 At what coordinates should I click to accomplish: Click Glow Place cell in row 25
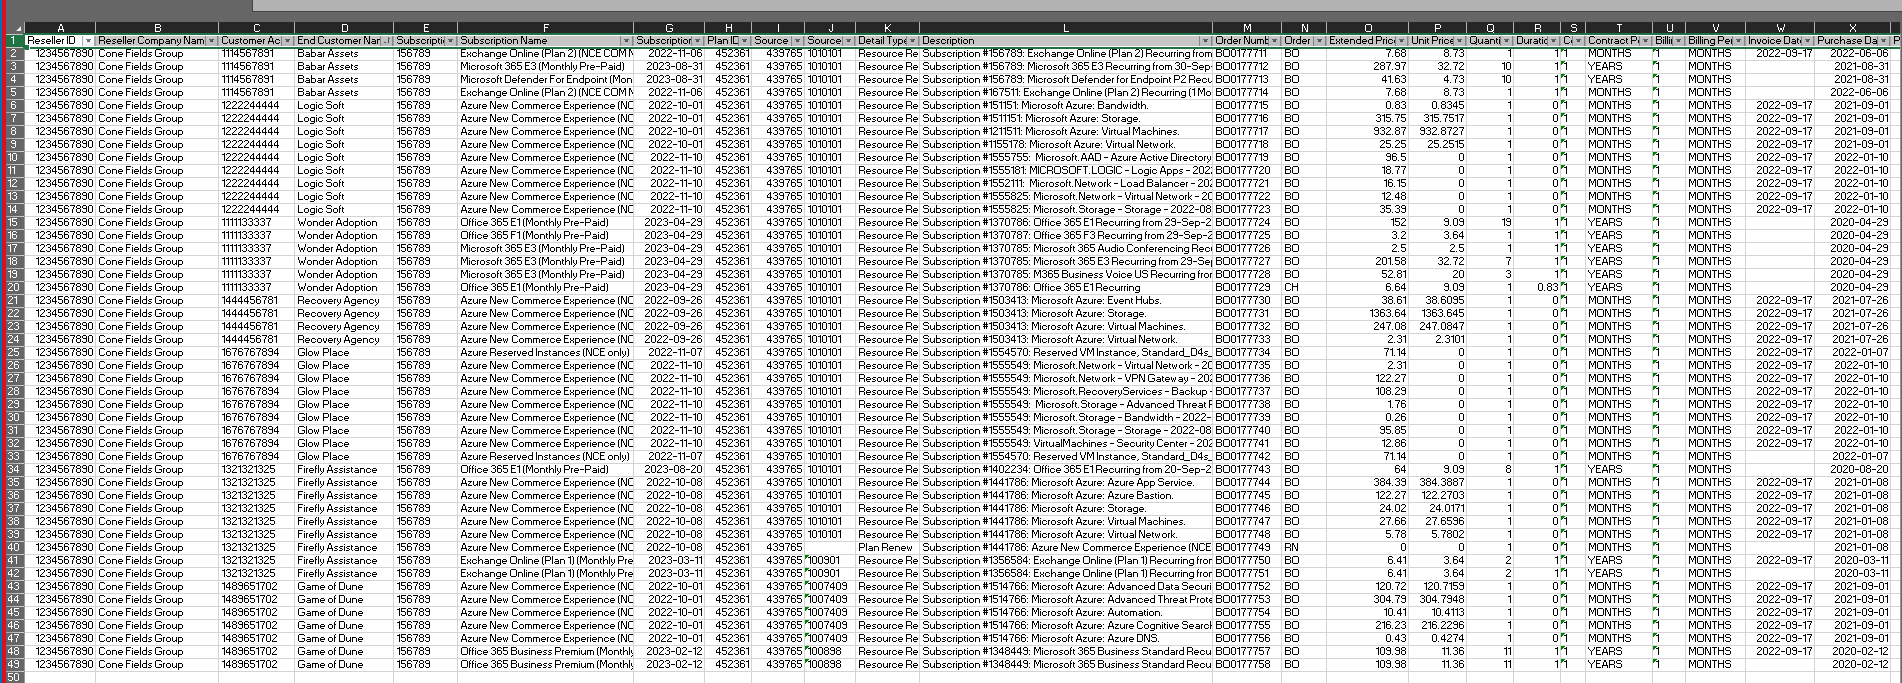[x=344, y=352]
